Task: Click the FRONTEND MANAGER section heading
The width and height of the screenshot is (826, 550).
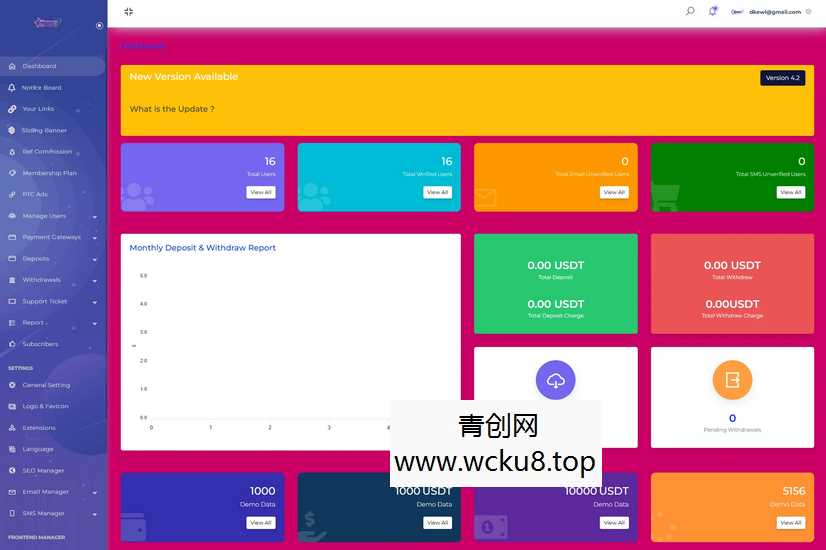Action: pos(36,537)
